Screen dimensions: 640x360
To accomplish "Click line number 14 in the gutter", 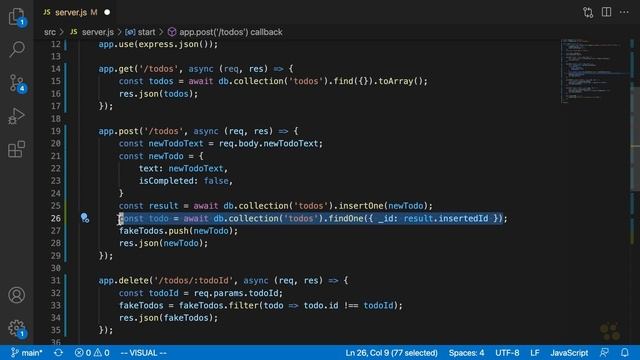I will coord(56,69).
